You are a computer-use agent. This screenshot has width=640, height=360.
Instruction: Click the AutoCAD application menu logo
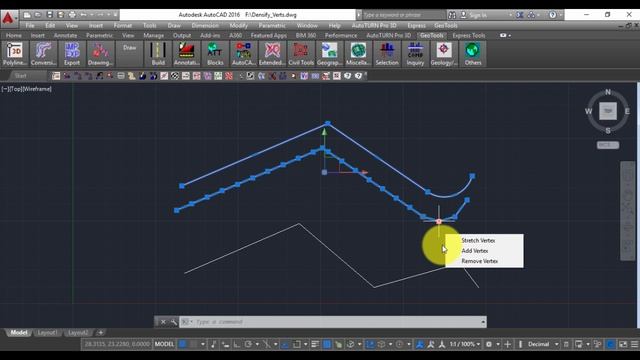coord(8,18)
